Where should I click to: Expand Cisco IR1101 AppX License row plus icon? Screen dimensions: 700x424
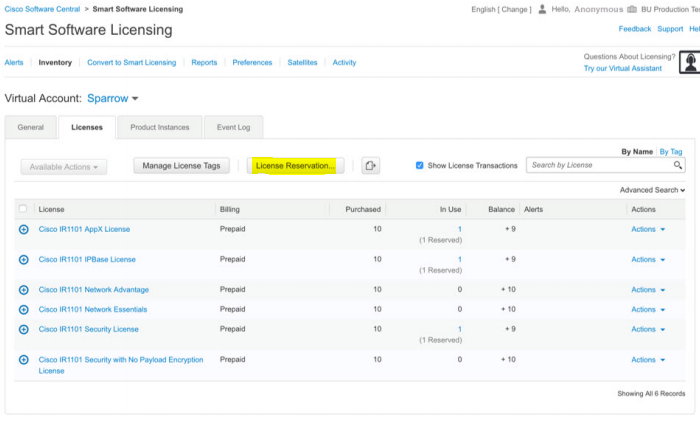point(24,229)
